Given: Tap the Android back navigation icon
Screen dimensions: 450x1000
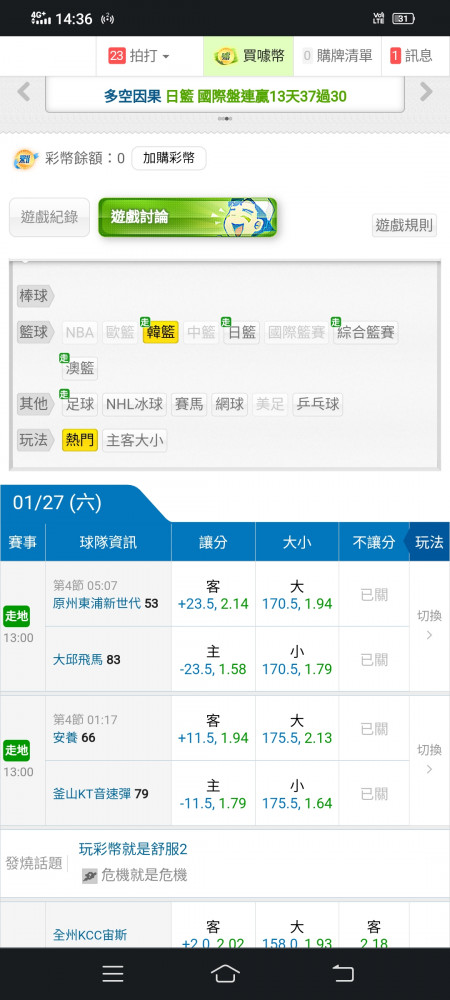Looking at the screenshot, I should [x=343, y=973].
